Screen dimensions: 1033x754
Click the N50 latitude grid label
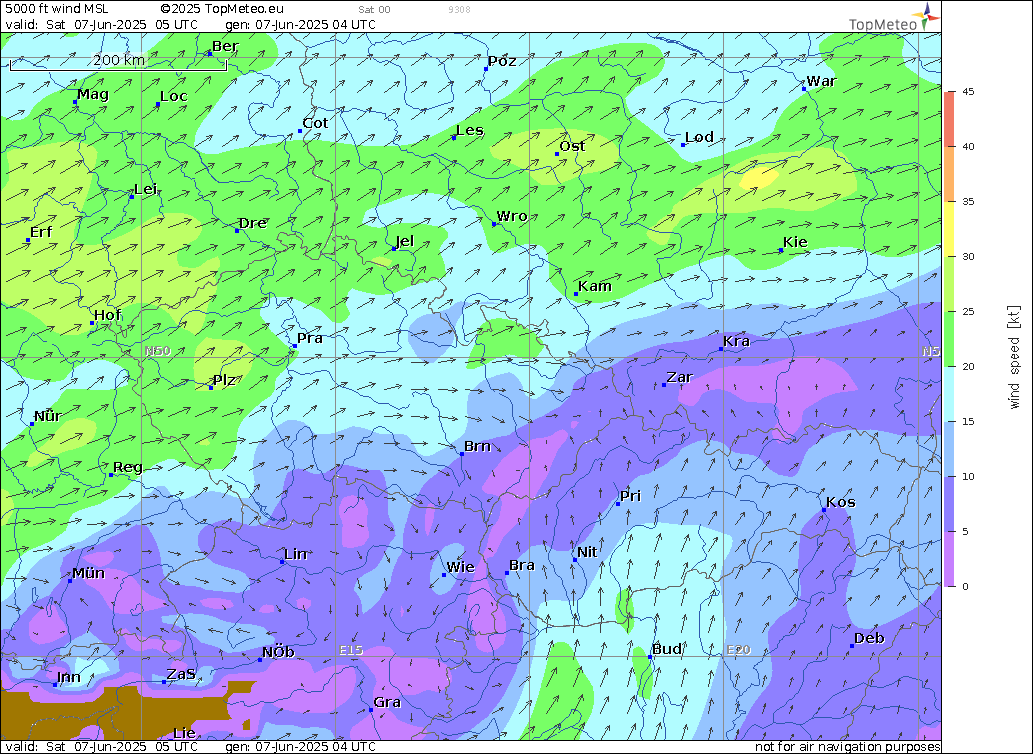pos(157,351)
